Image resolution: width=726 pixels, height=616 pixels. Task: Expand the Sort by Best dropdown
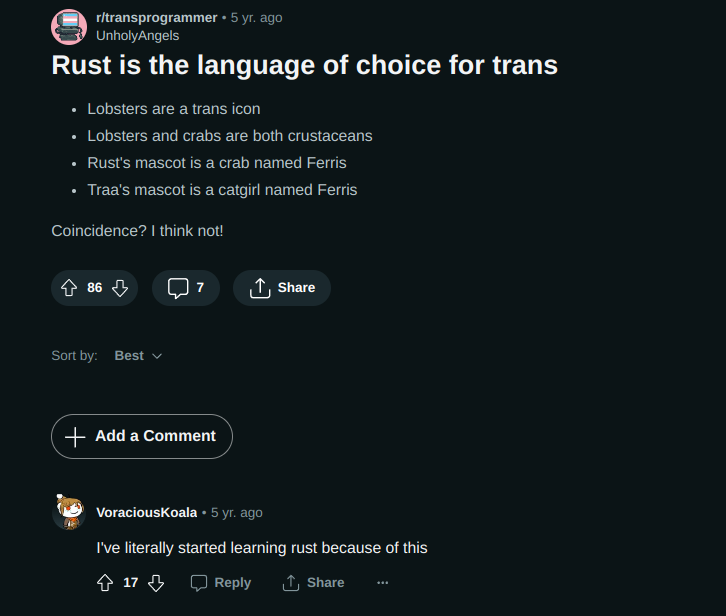138,356
